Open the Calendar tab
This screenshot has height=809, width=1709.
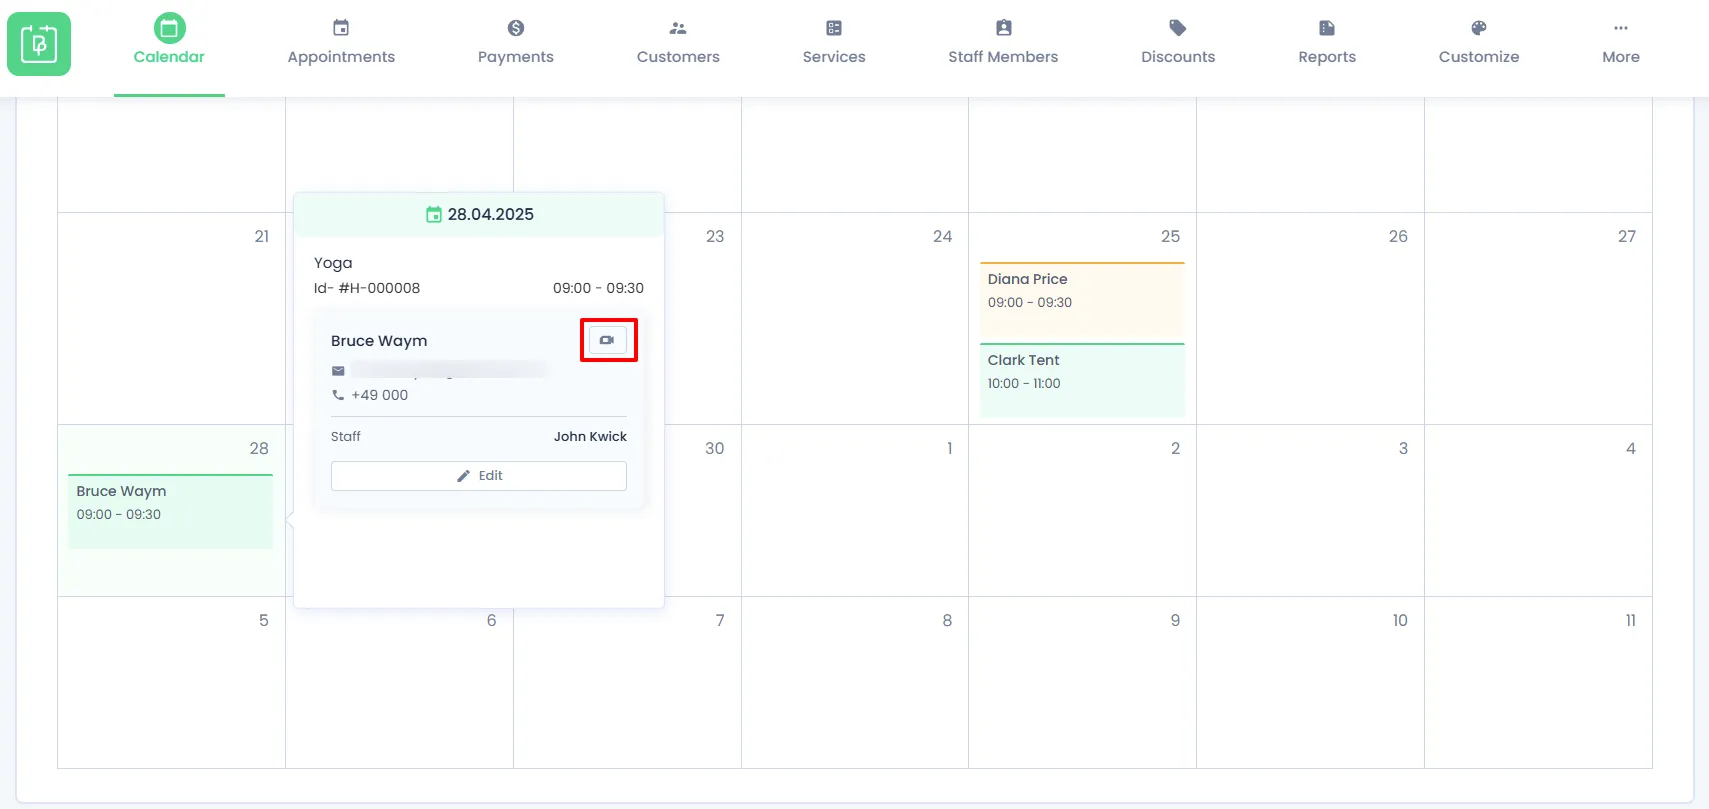pyautogui.click(x=169, y=42)
